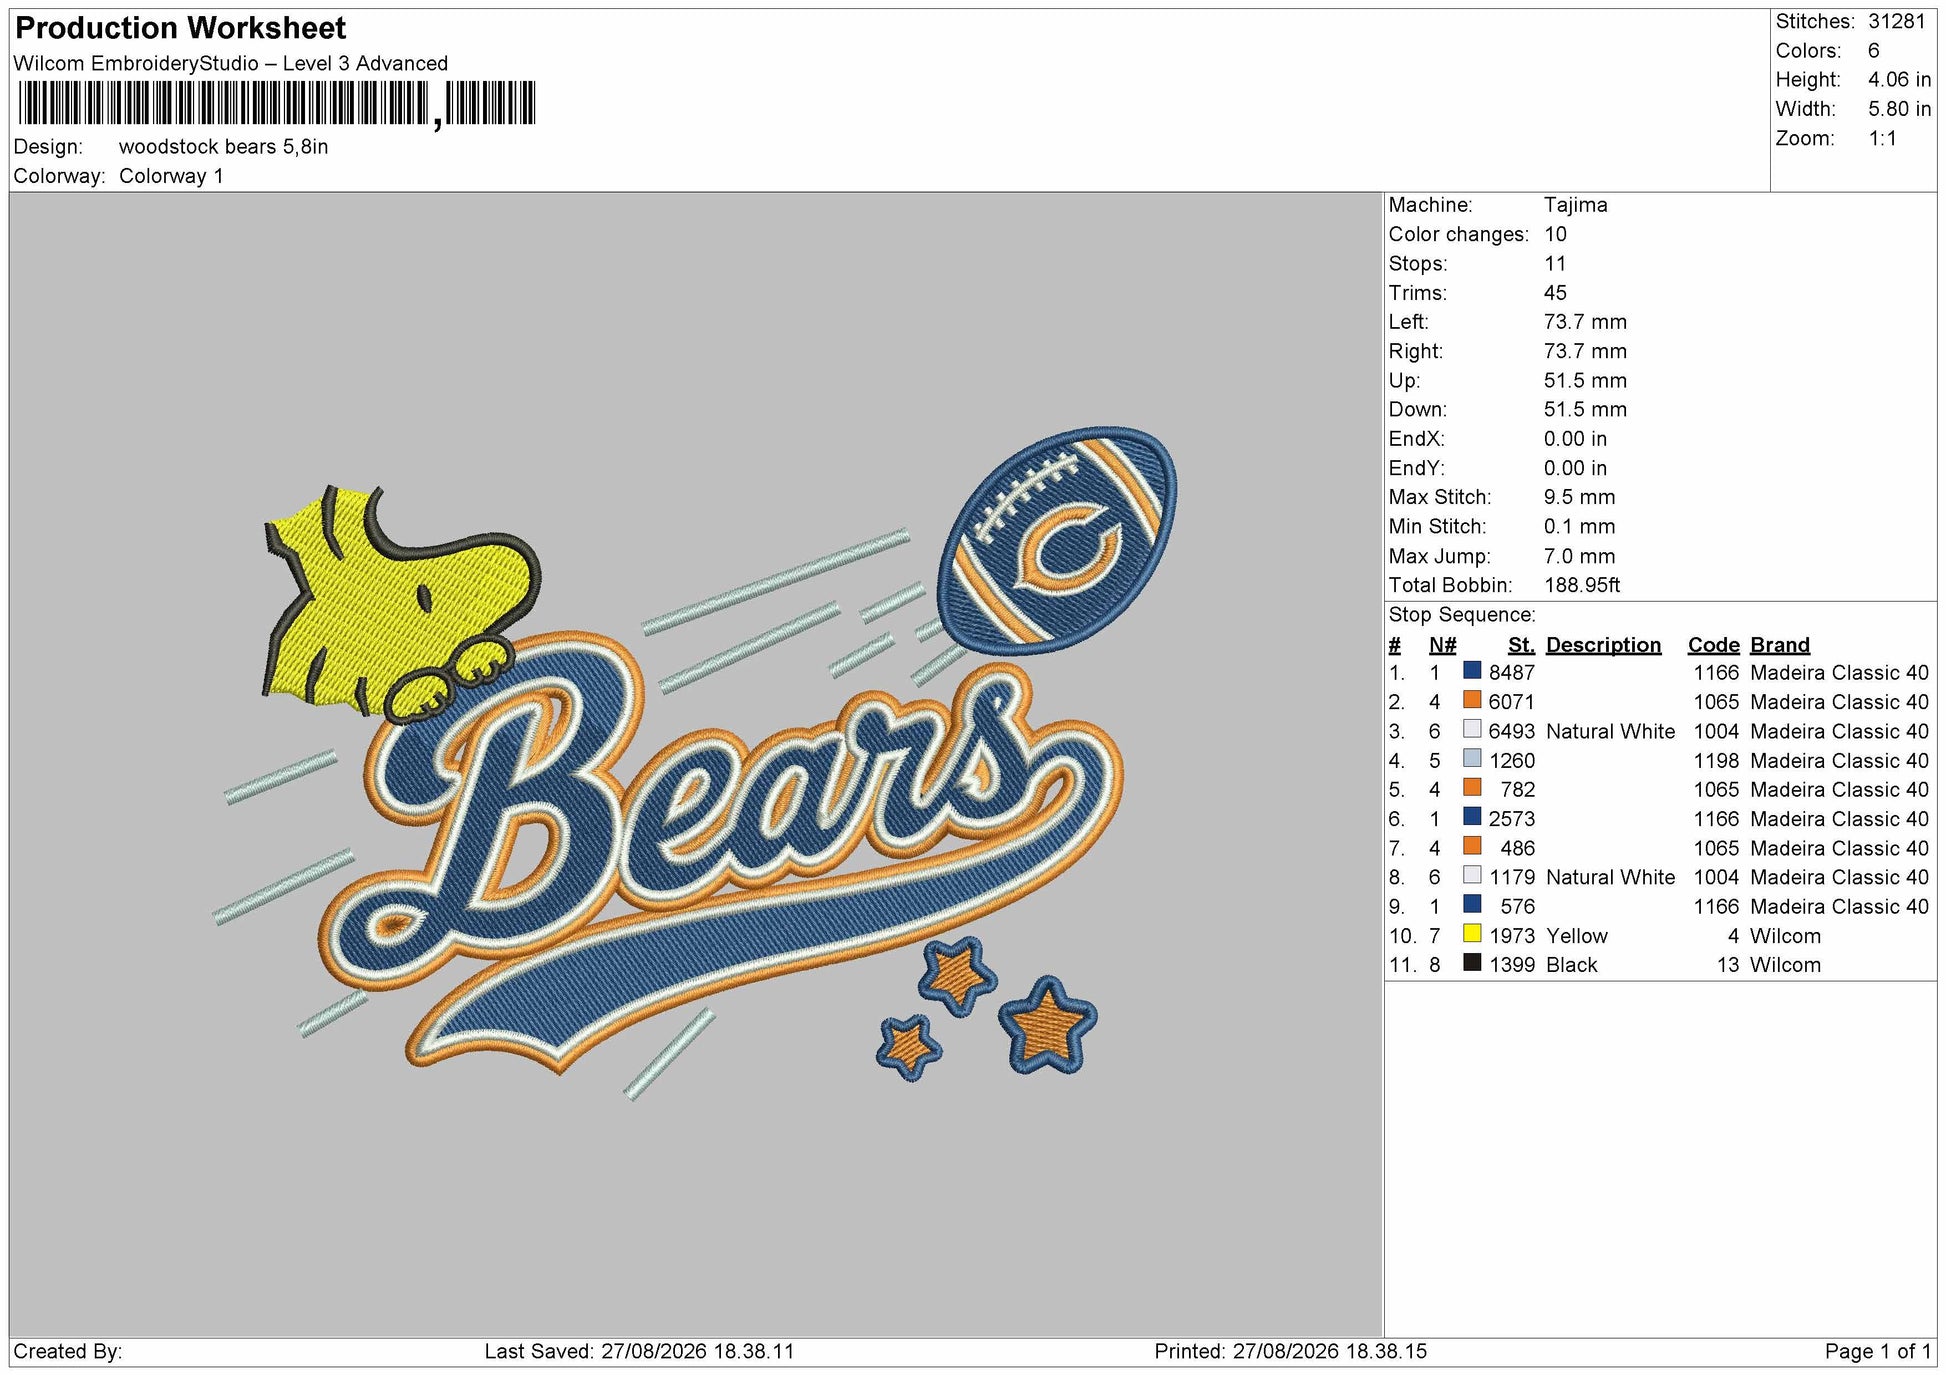The width and height of the screenshot is (1946, 1375).
Task: Click code "1198" in stop 4 row
Action: point(1716,761)
